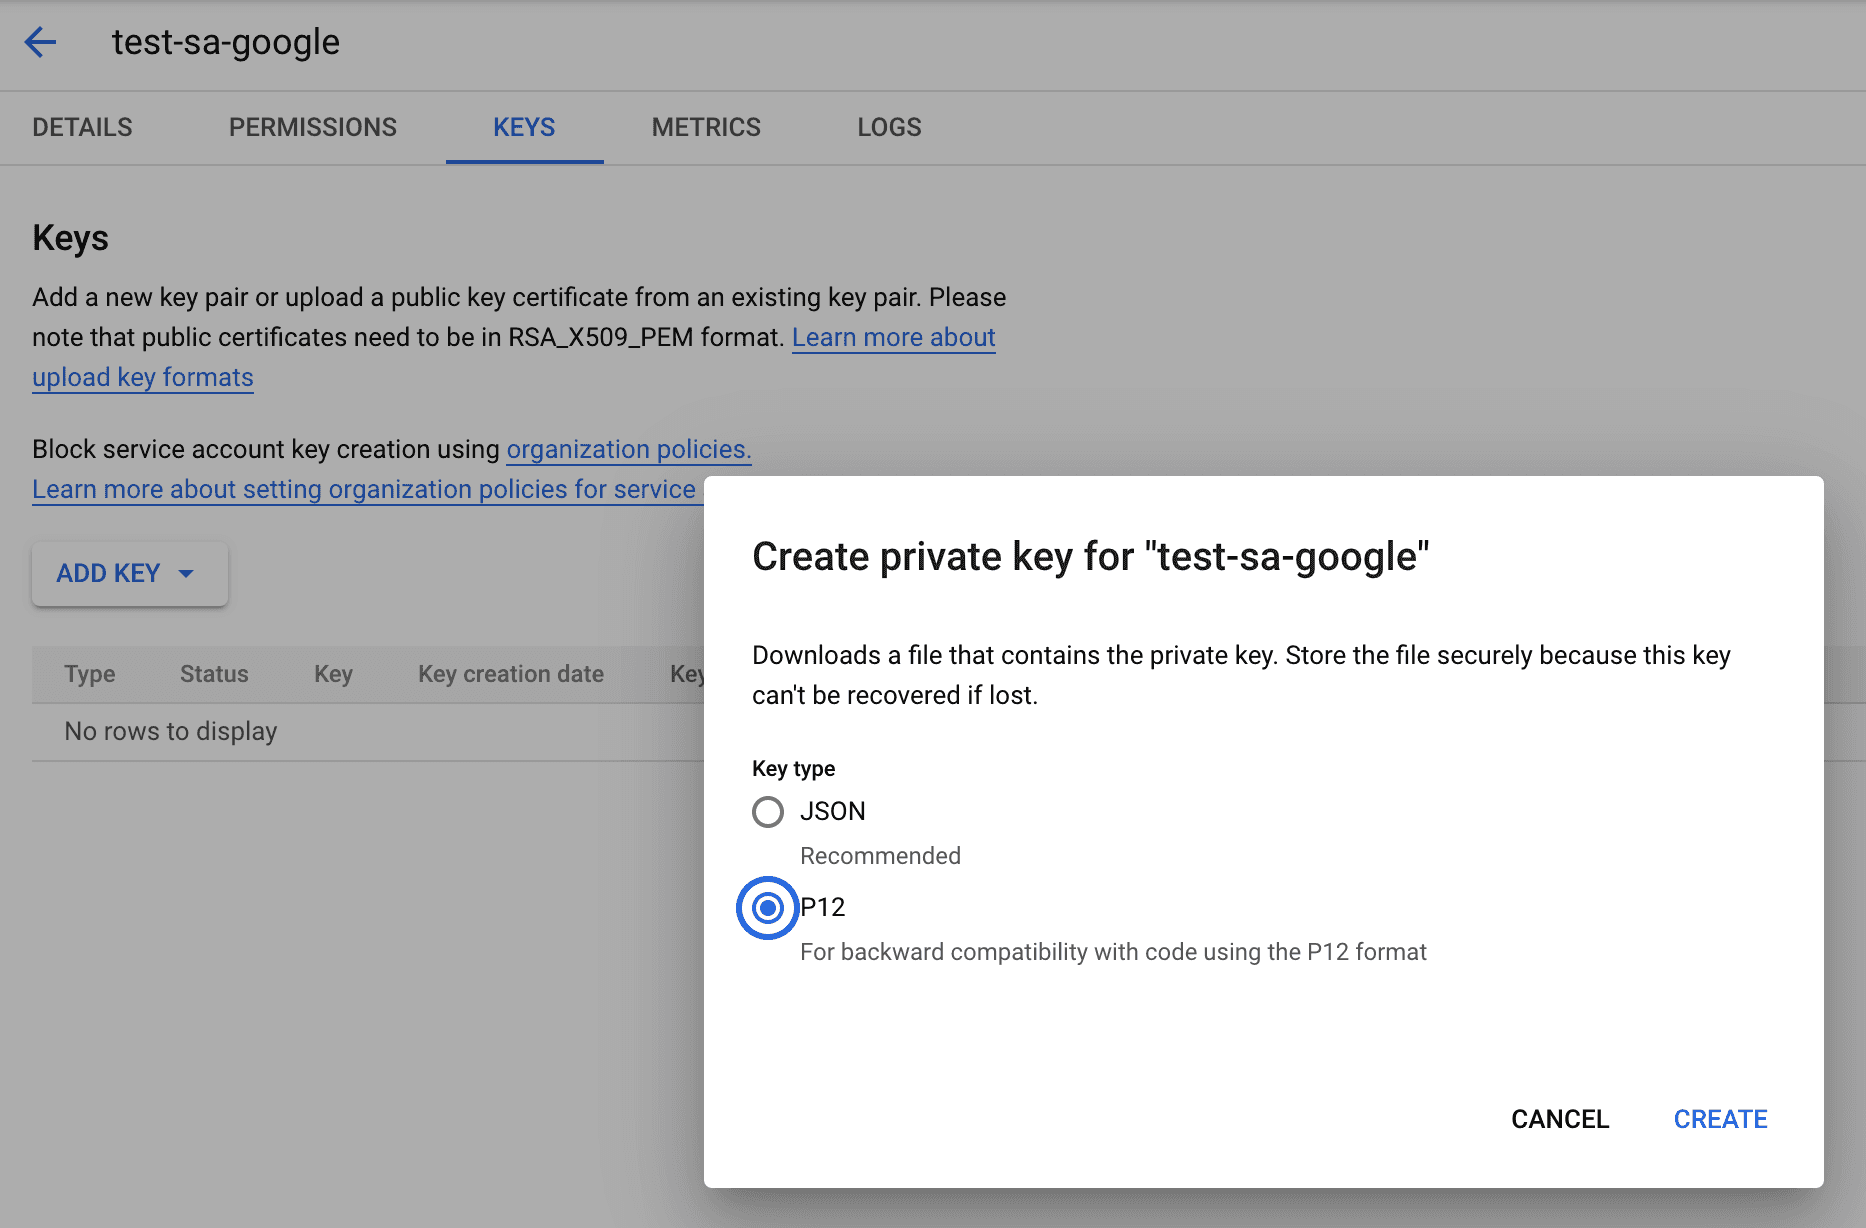The width and height of the screenshot is (1866, 1228).
Task: Click the 'No rows to display' table row
Action: pos(171,731)
